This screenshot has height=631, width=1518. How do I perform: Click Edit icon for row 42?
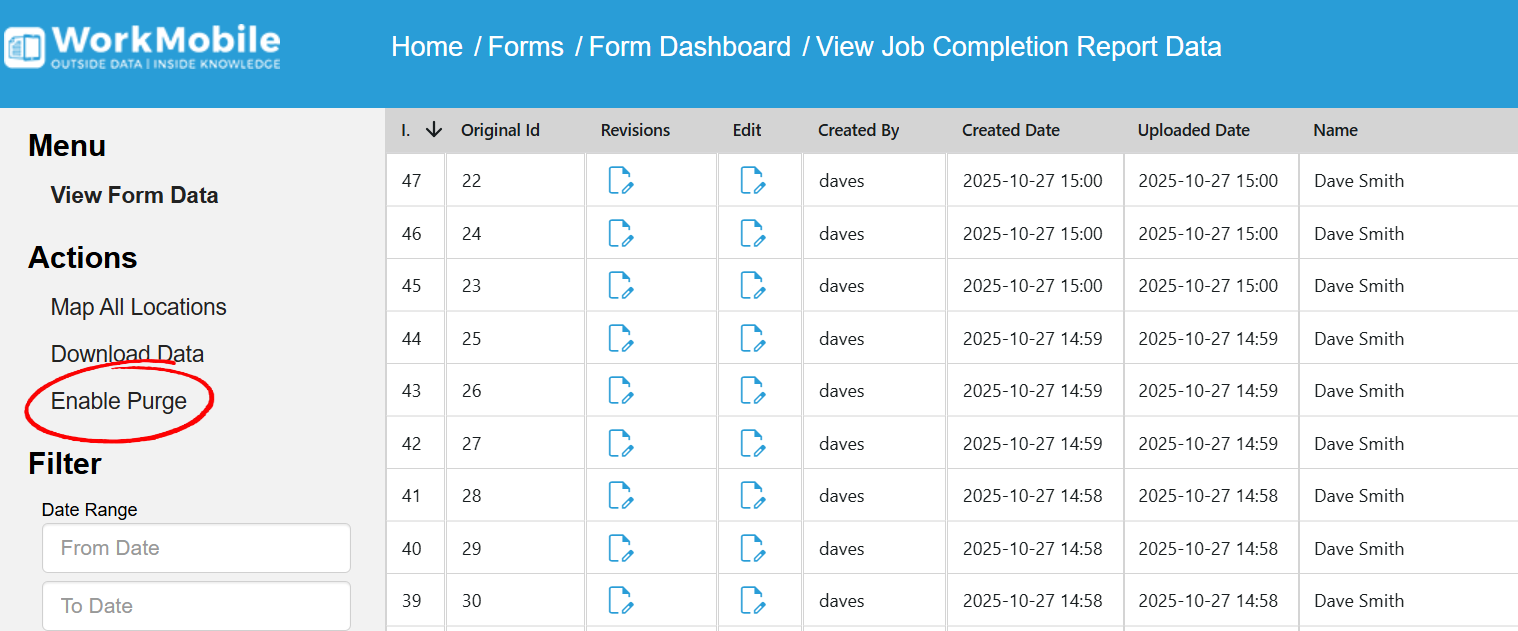tap(752, 443)
